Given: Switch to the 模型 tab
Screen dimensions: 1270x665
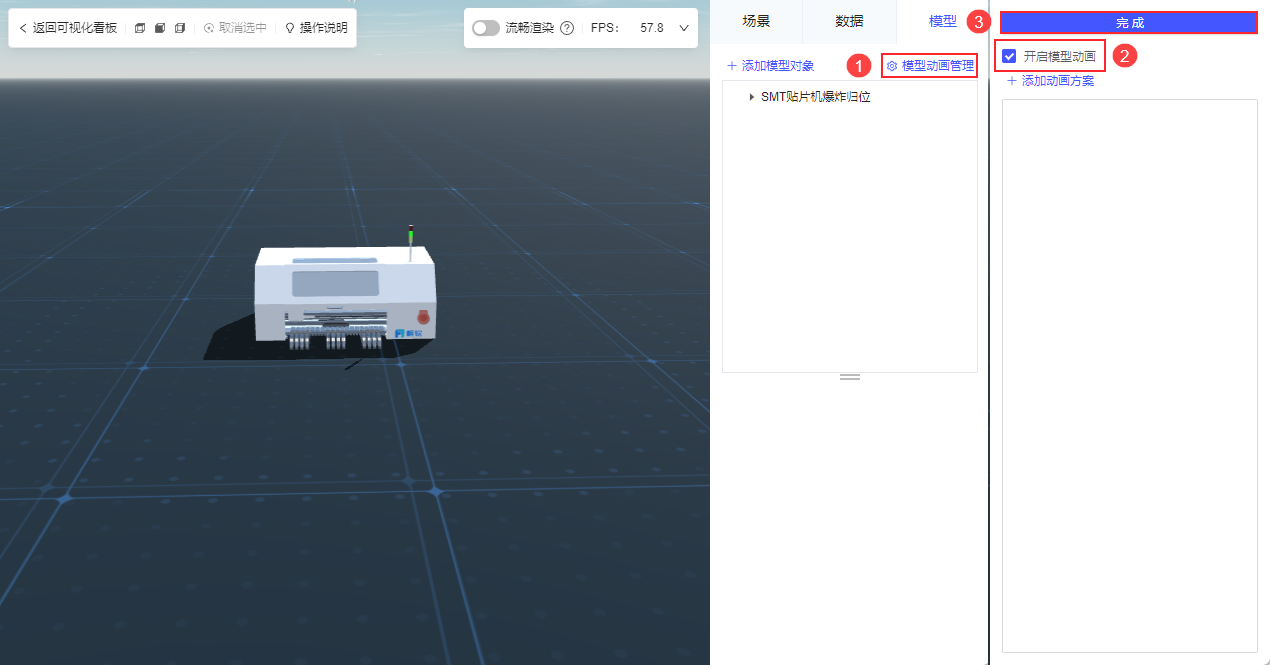Looking at the screenshot, I should pos(943,21).
